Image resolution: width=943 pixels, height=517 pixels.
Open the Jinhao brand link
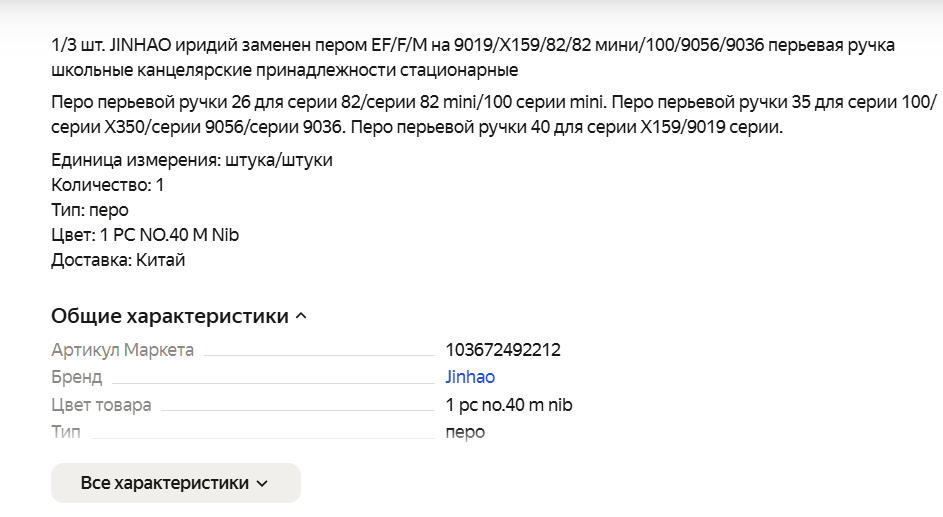coord(470,377)
